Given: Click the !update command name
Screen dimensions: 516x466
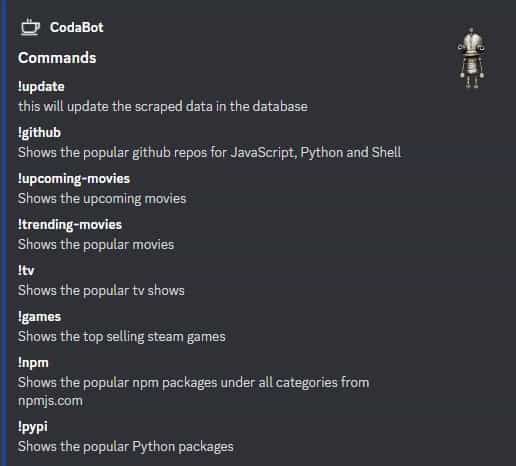Looking at the screenshot, I should point(41,87).
